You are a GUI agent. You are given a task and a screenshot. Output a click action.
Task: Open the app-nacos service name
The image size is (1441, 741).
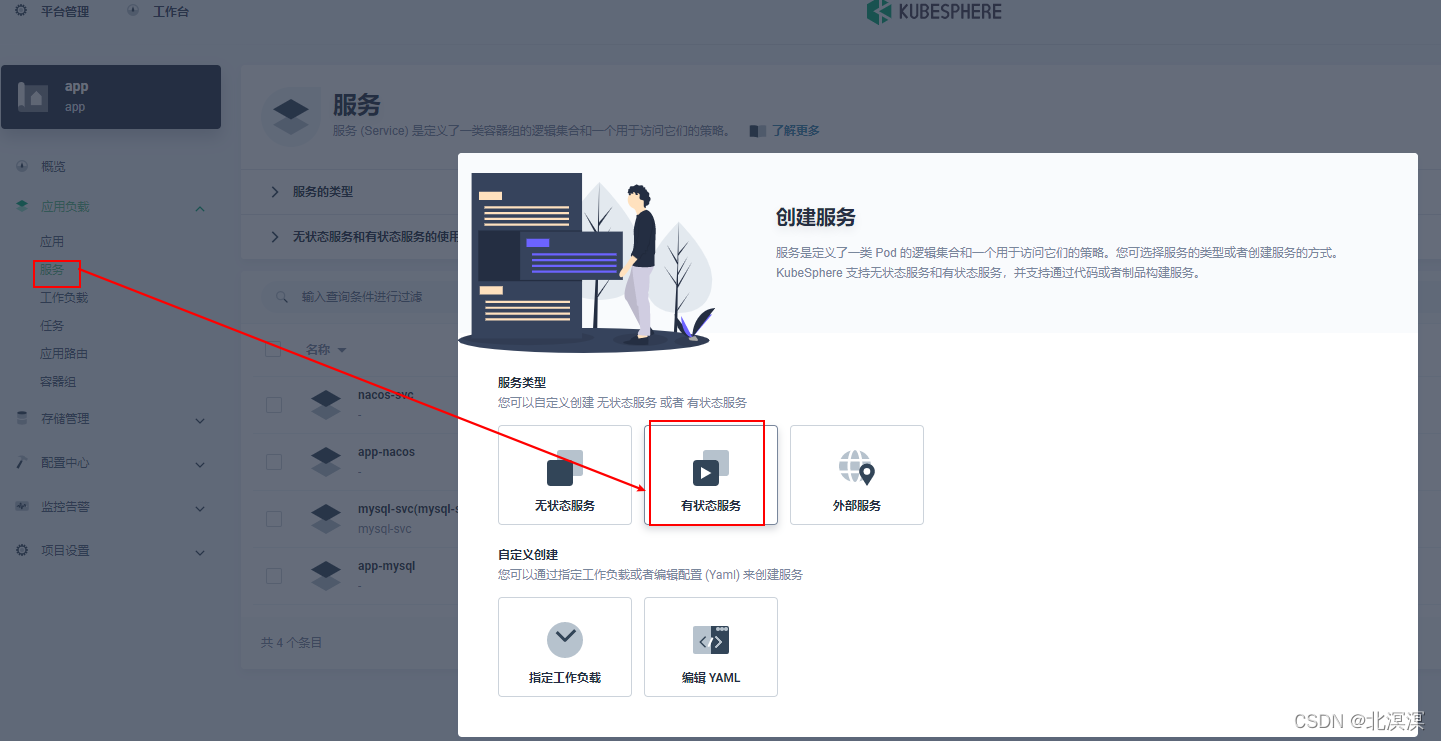pyautogui.click(x=386, y=452)
